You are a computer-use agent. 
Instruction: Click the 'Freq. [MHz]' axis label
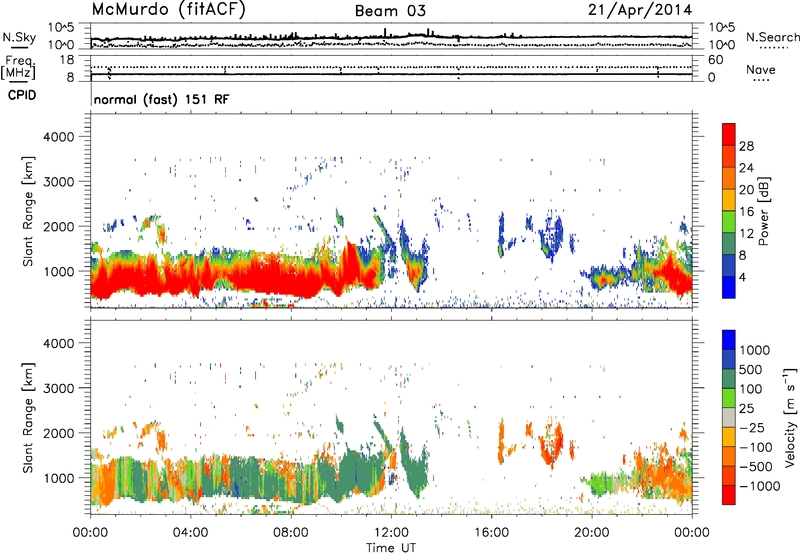(x=19, y=68)
